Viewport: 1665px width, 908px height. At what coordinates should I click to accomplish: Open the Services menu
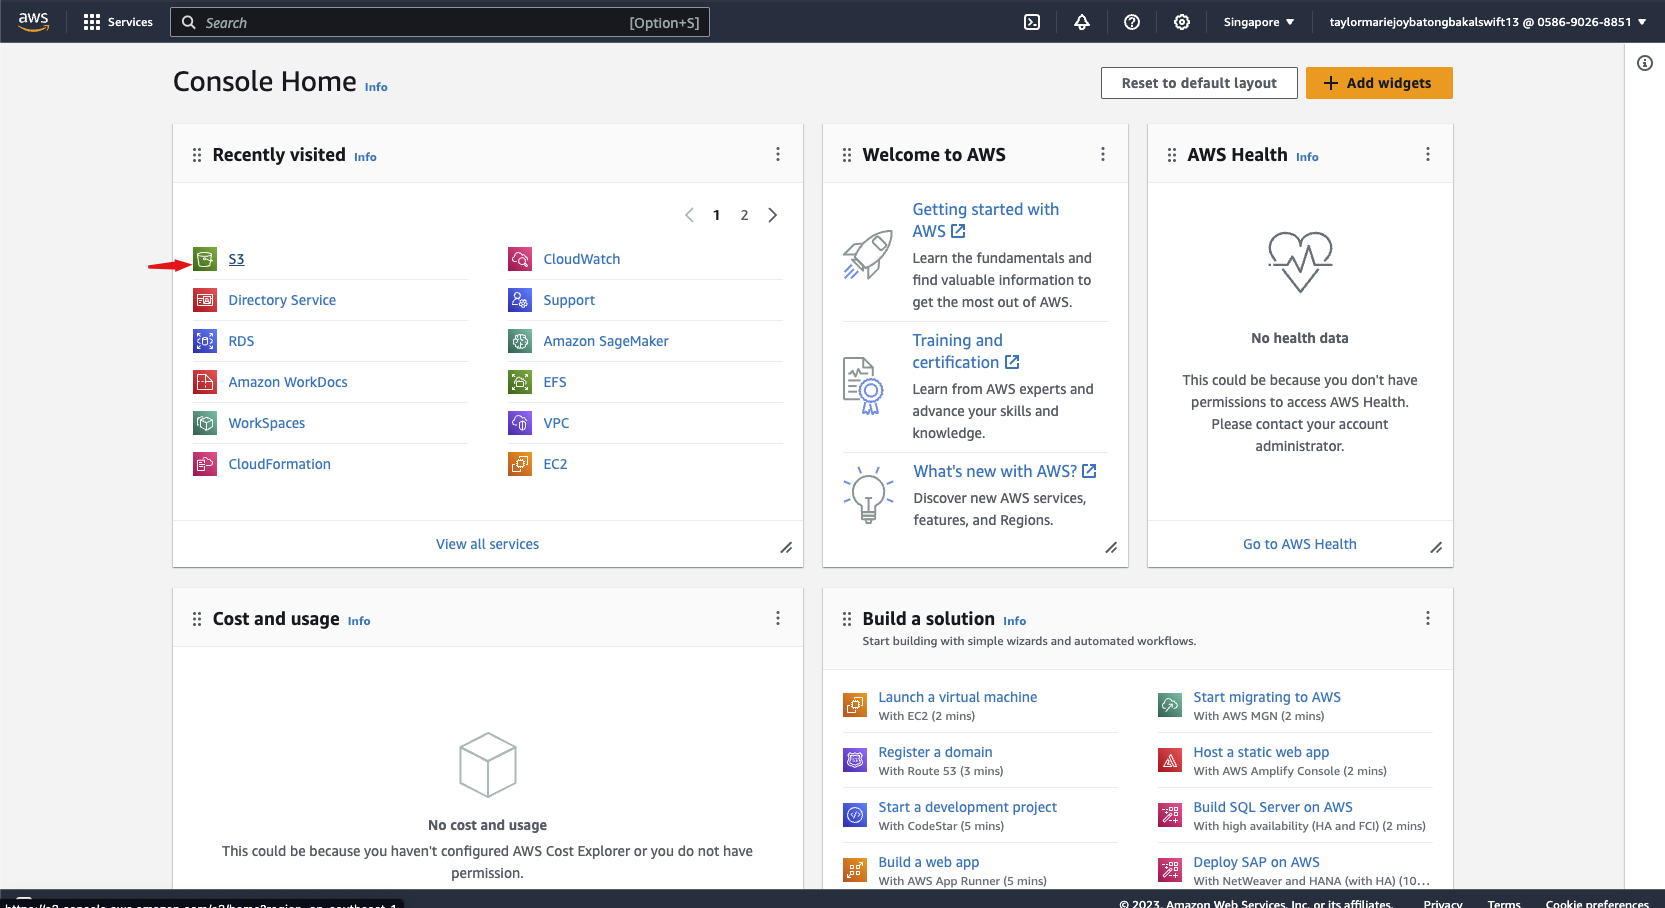pos(118,22)
